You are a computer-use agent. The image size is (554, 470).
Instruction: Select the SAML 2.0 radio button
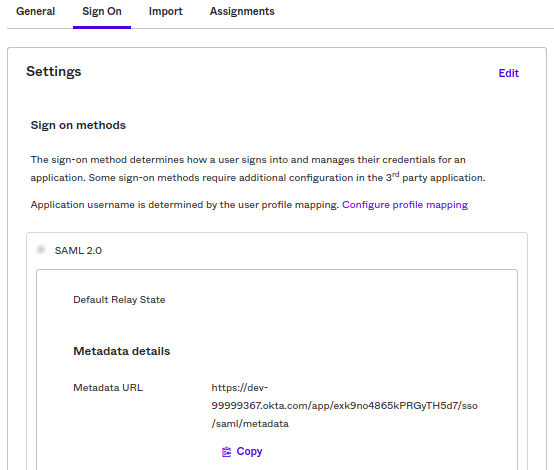(41, 250)
